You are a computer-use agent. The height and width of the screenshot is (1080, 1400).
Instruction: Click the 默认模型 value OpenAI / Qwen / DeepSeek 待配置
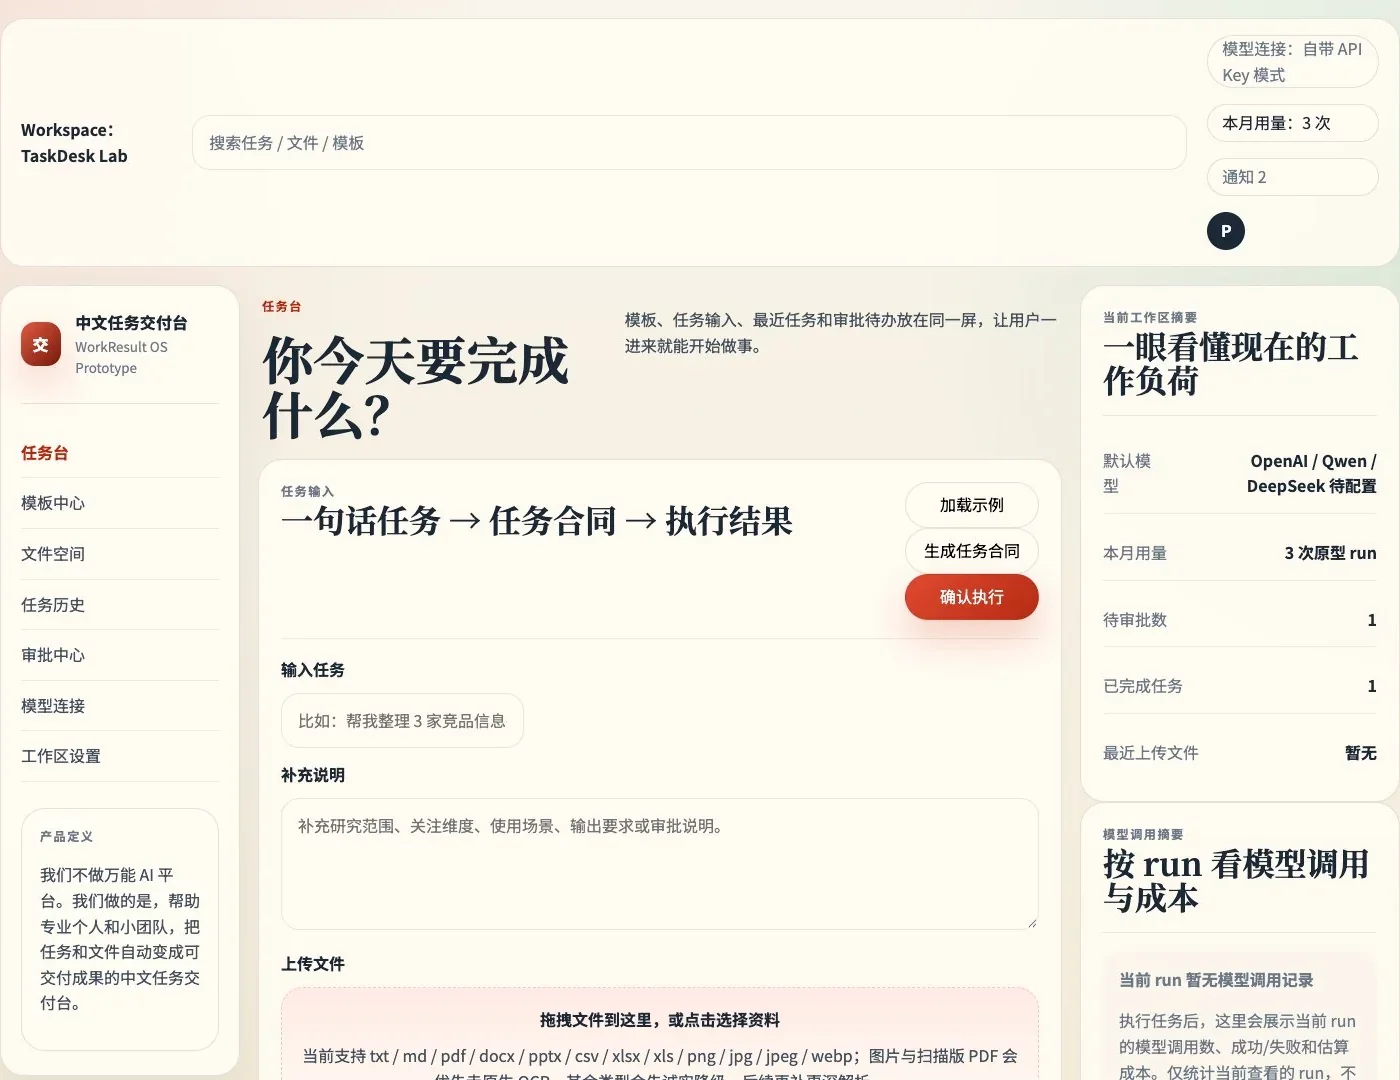tap(1310, 474)
